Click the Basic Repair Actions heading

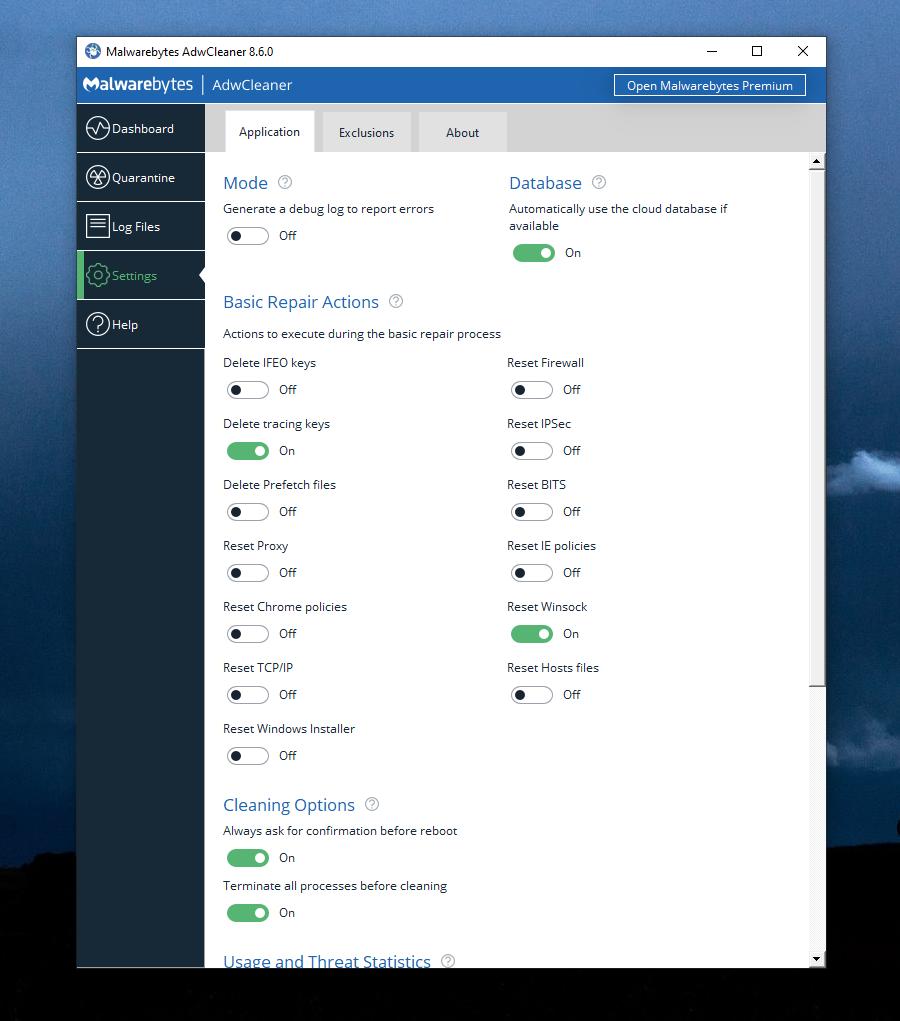pyautogui.click(x=301, y=302)
